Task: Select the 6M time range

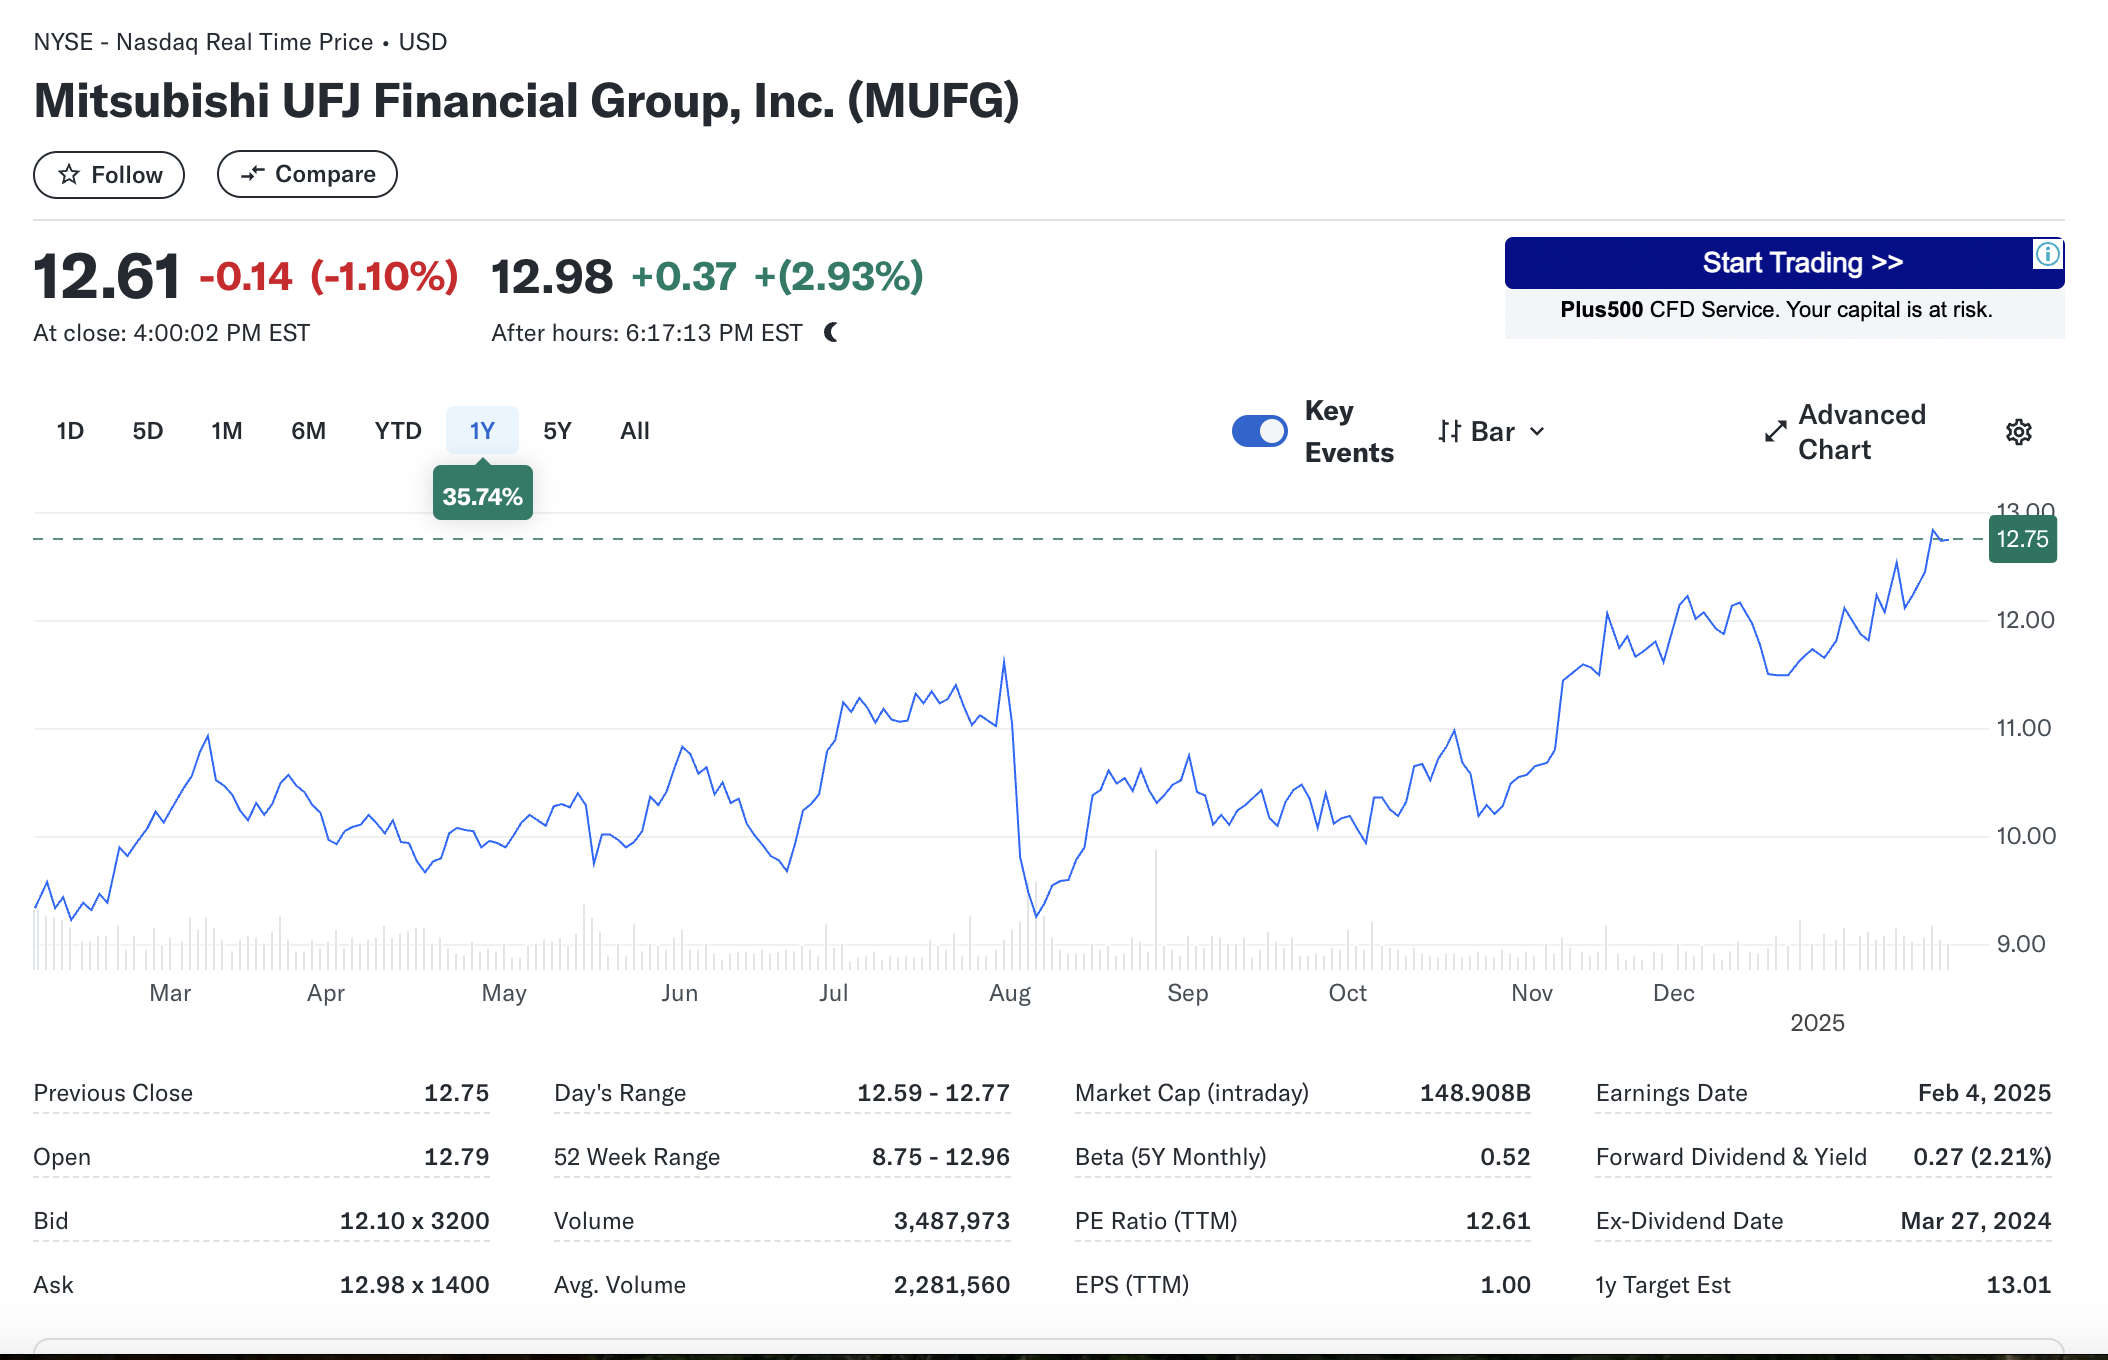Action: [308, 431]
